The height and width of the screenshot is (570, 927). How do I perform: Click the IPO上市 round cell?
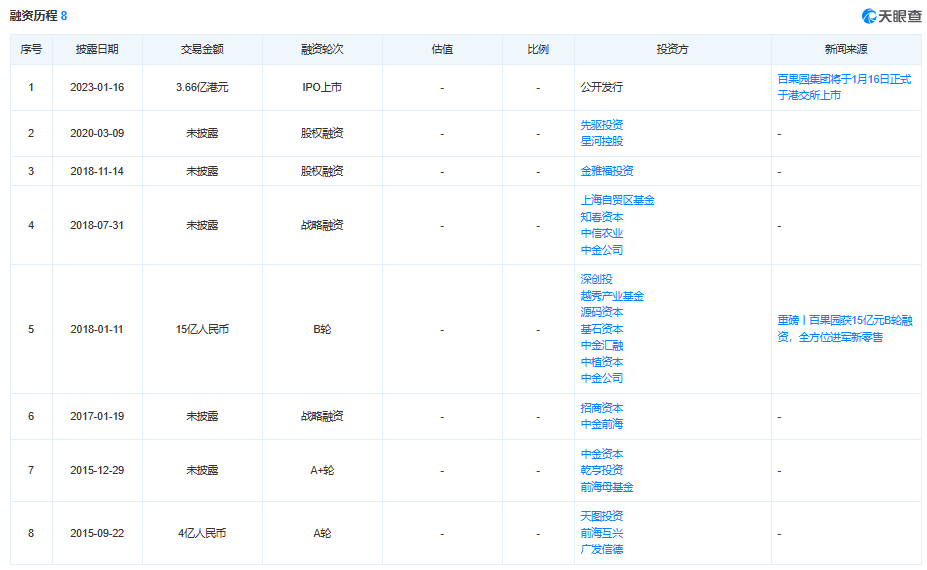(322, 87)
